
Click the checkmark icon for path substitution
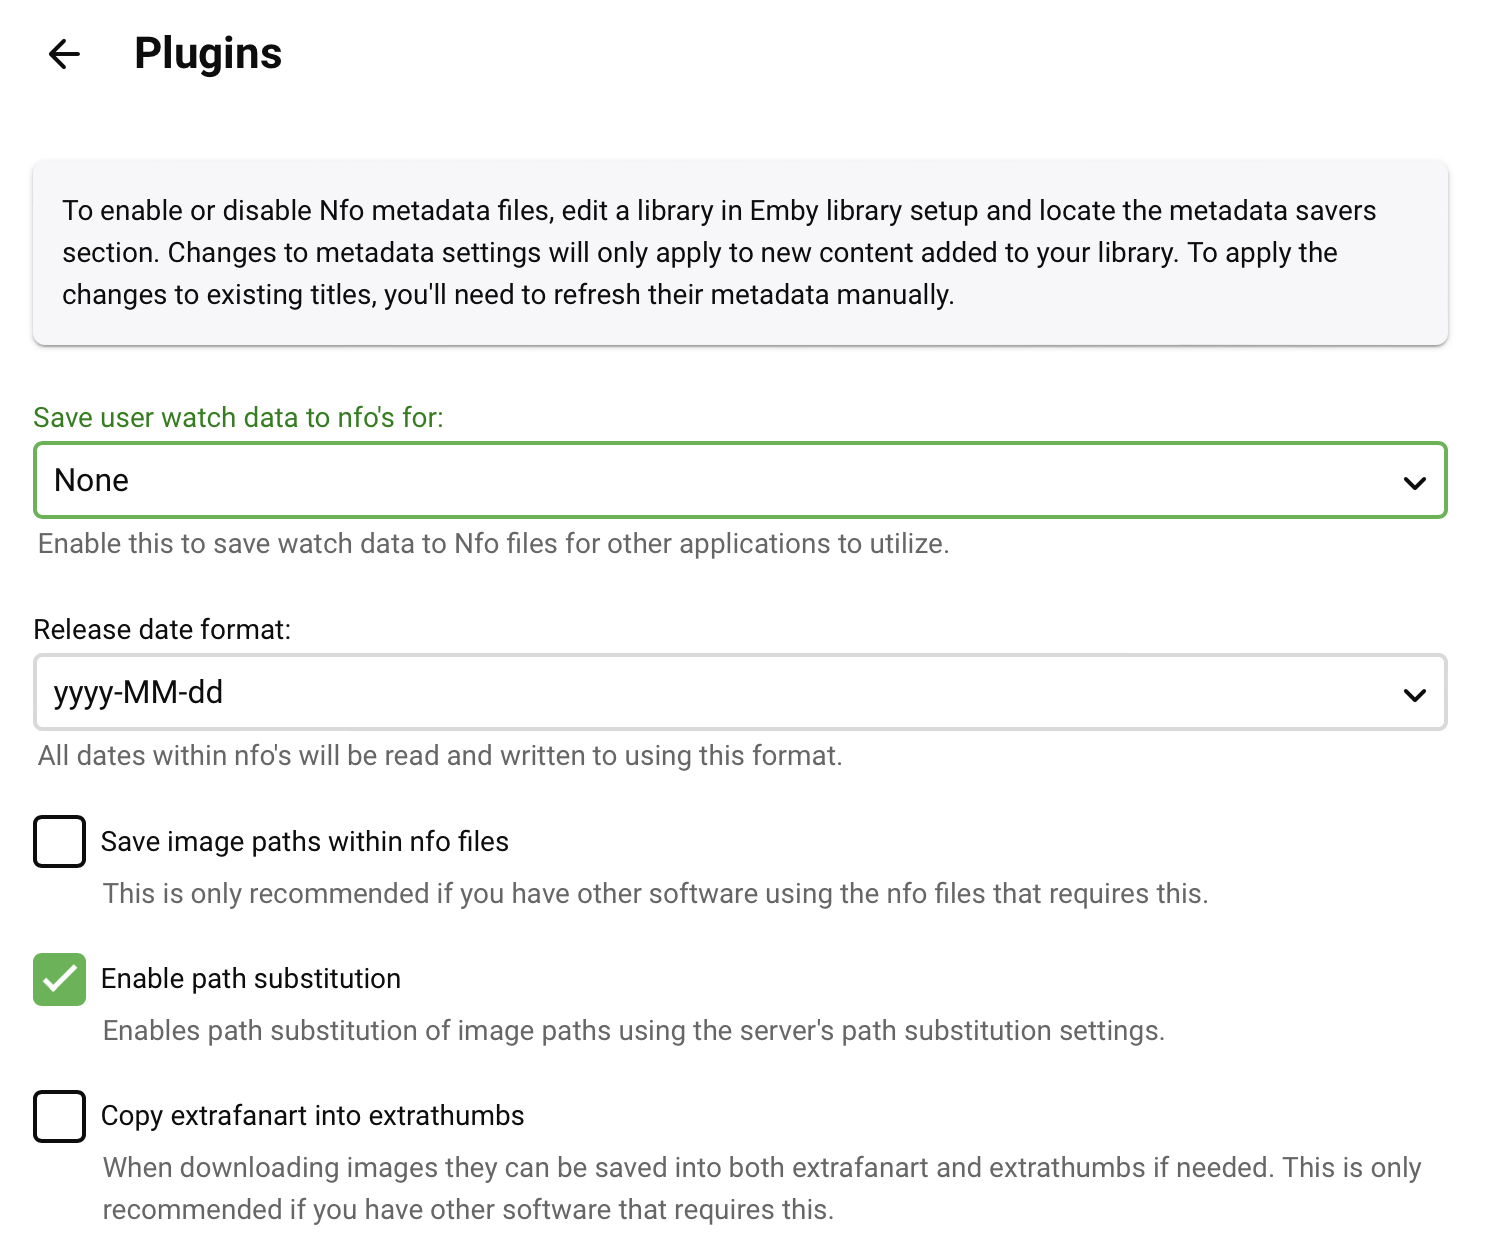[59, 979]
